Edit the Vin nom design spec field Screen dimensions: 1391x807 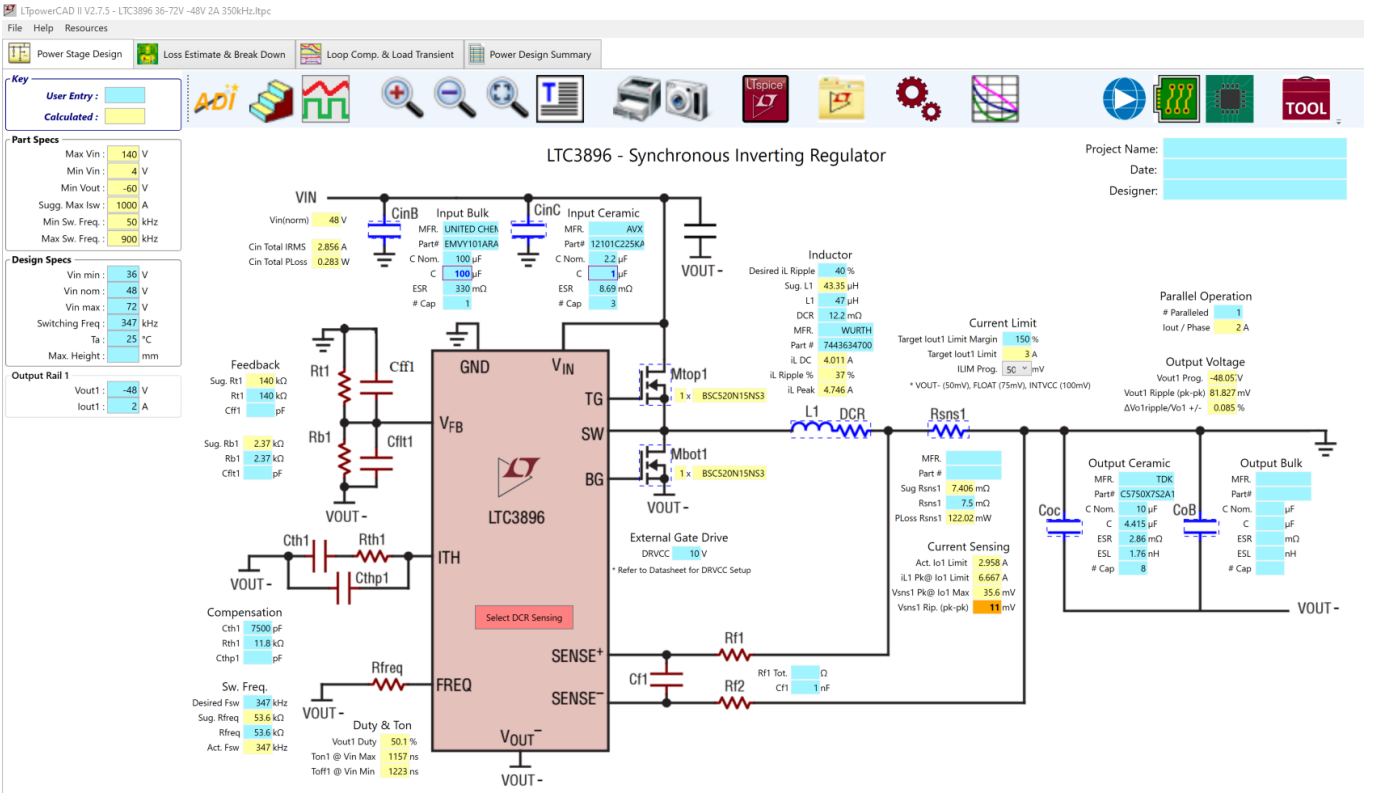(x=122, y=291)
